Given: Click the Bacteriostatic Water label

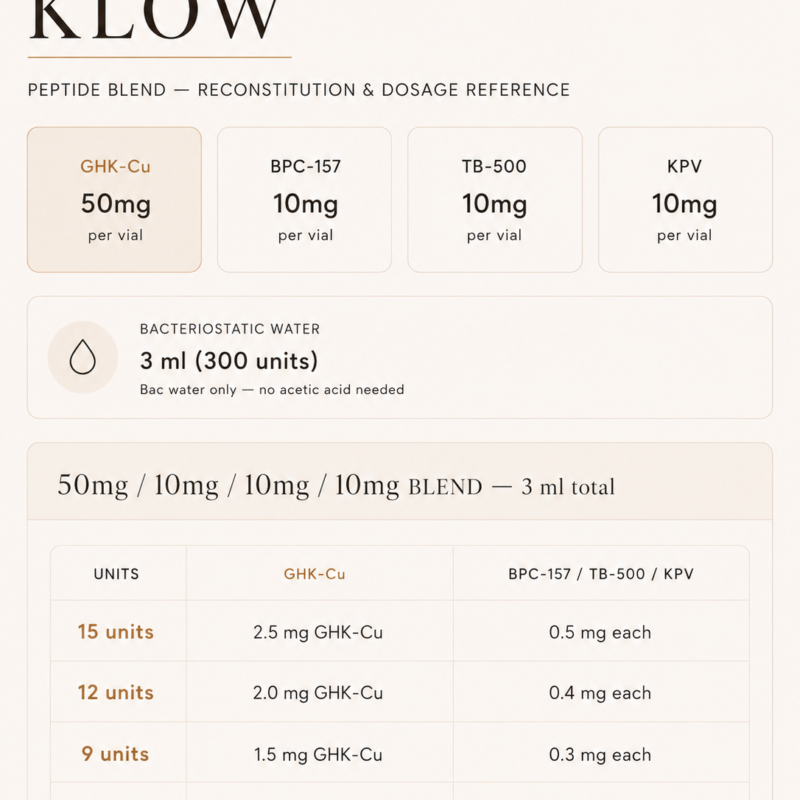Looking at the screenshot, I should pyautogui.click(x=230, y=329).
